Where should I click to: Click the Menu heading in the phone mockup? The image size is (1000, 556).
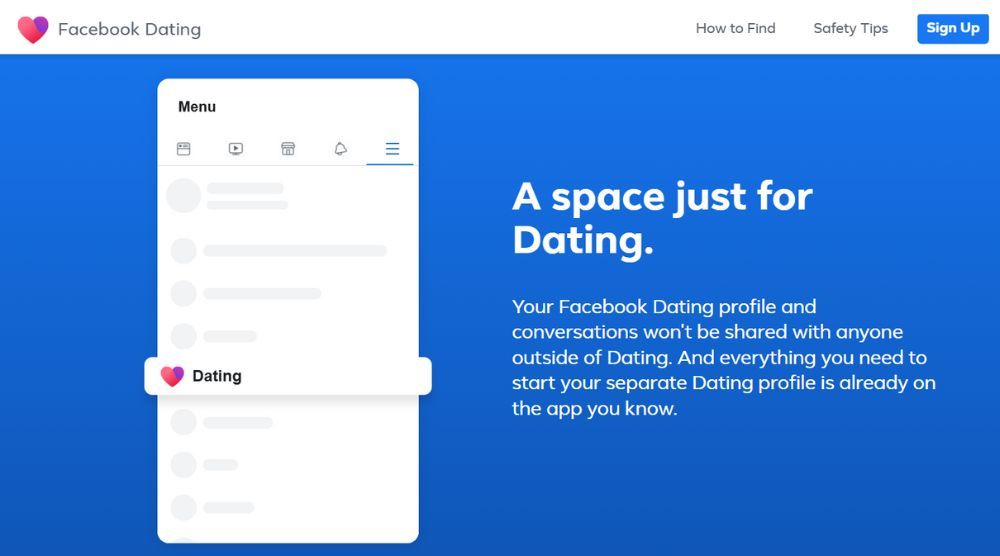tap(197, 106)
